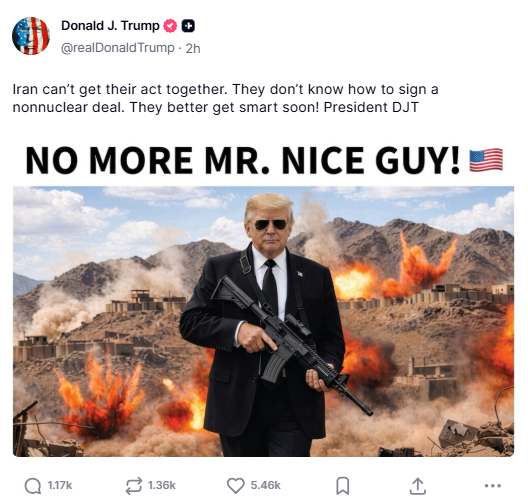Click the share upload arrow icon
The height and width of the screenshot is (504, 528).
tap(418, 486)
